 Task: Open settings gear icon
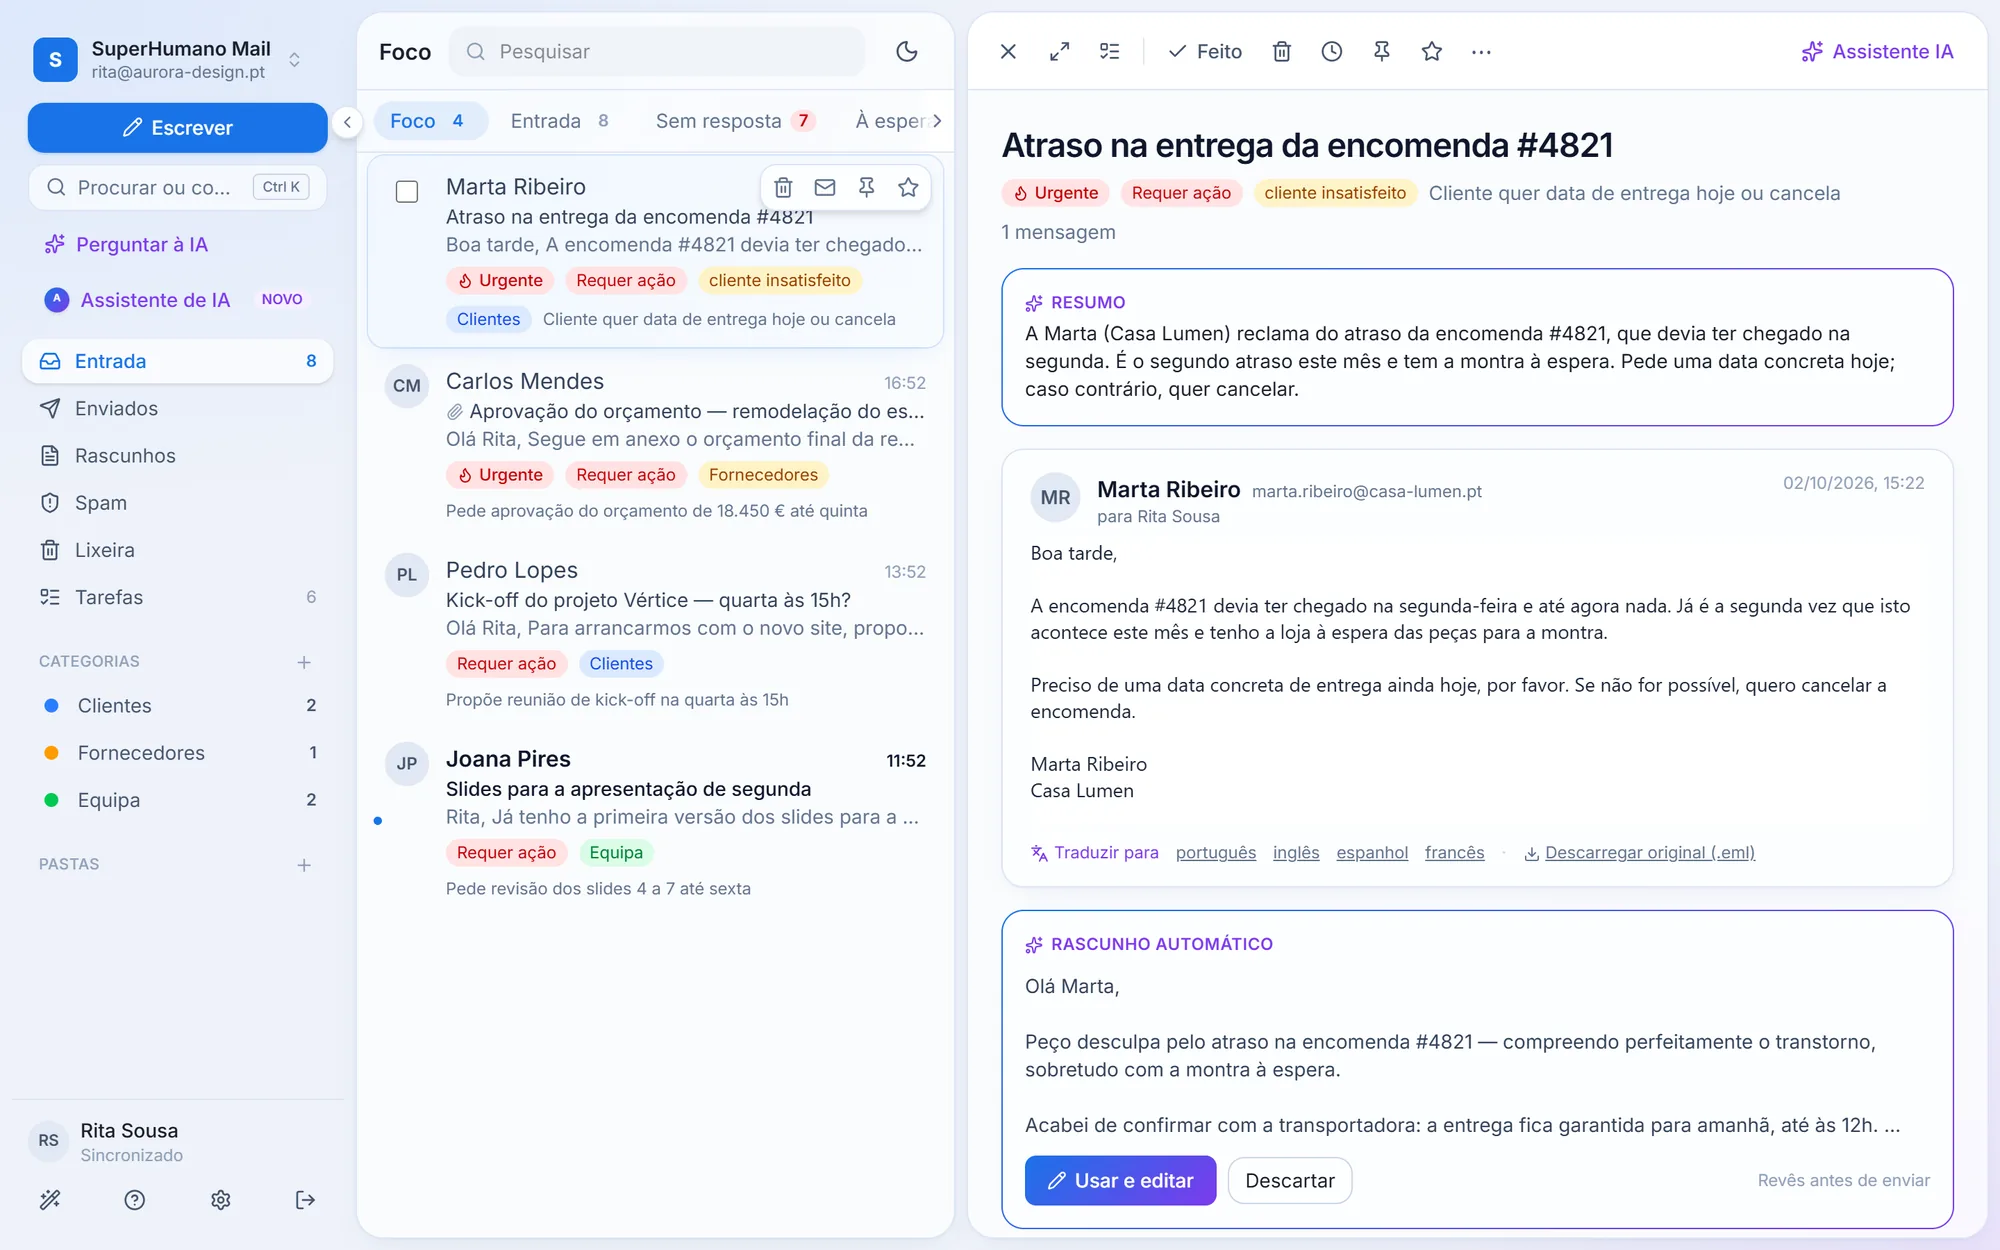[x=221, y=1200]
